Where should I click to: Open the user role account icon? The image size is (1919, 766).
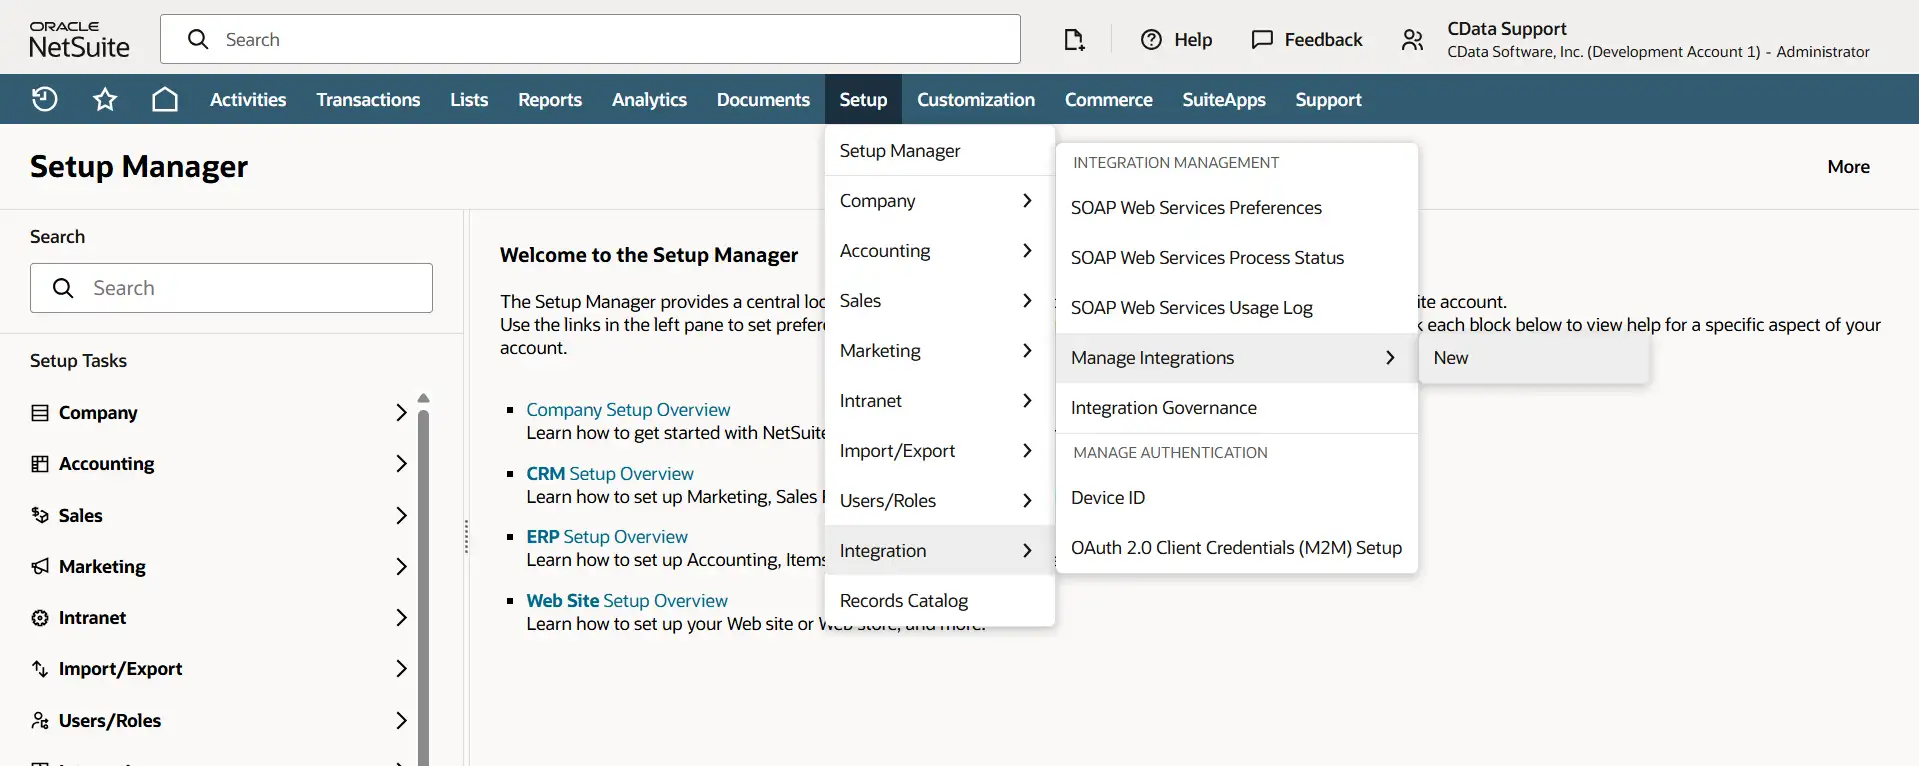coord(1412,39)
